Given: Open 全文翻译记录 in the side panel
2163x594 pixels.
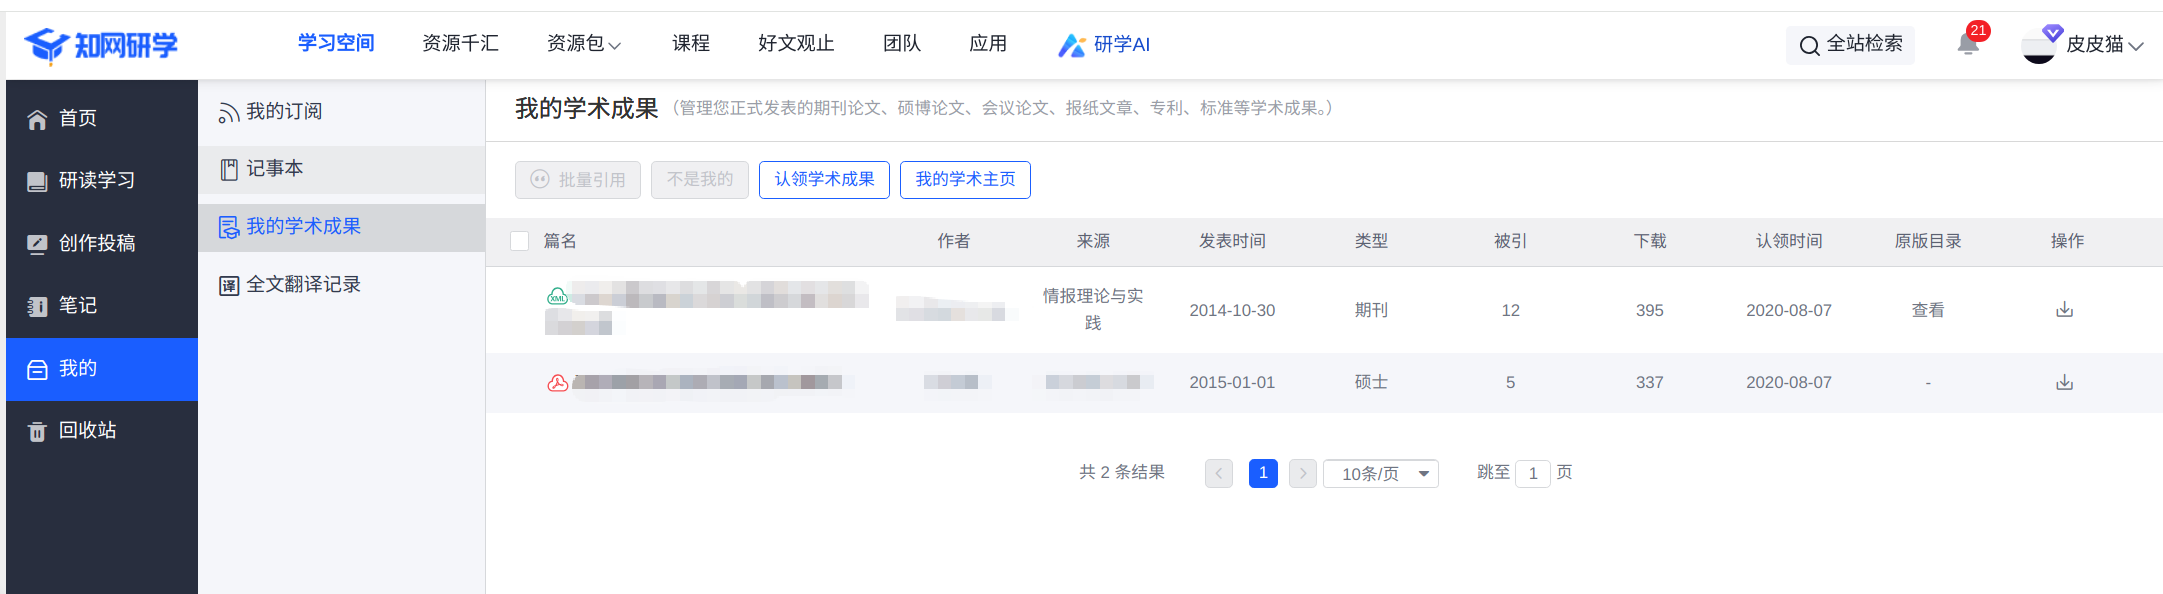Looking at the screenshot, I should point(303,285).
